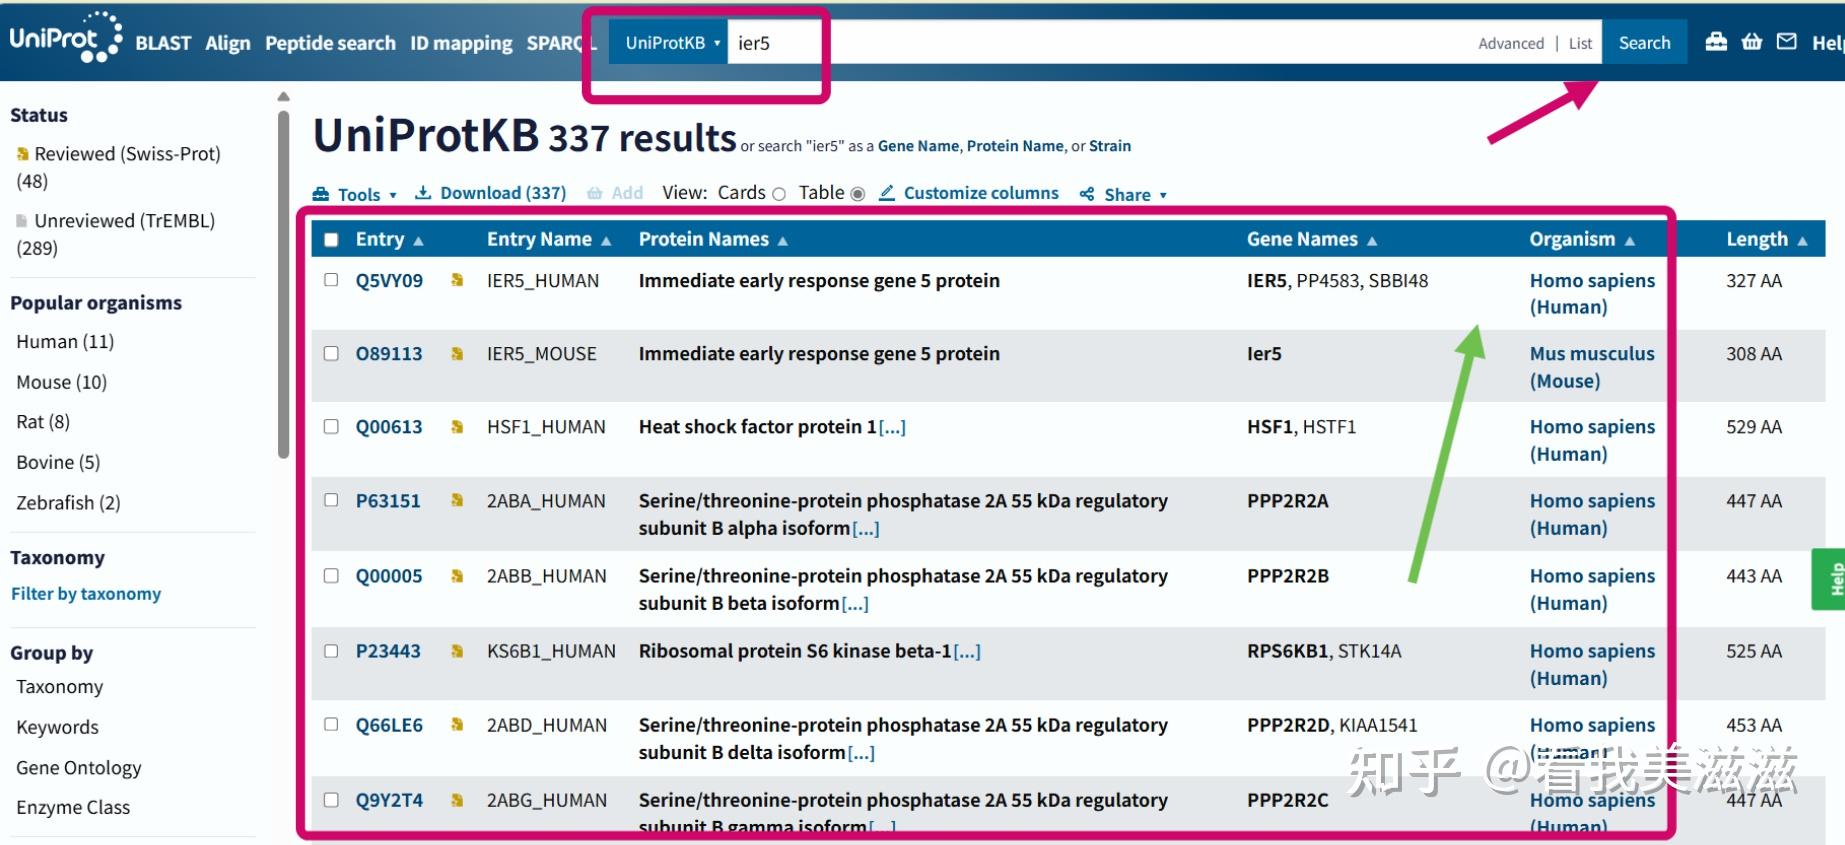
Task: Click the reviewed icon beside Q5VY09
Action: pyautogui.click(x=457, y=281)
